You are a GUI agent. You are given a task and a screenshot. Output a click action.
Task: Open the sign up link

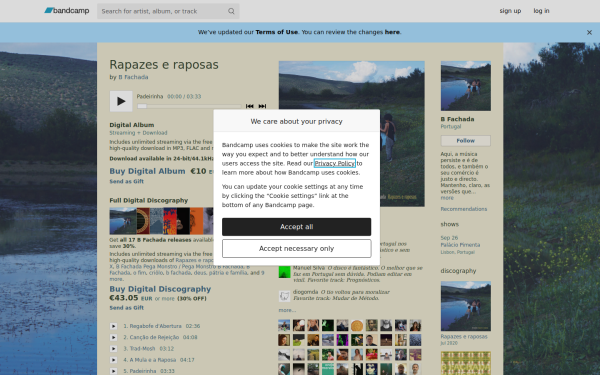[510, 11]
